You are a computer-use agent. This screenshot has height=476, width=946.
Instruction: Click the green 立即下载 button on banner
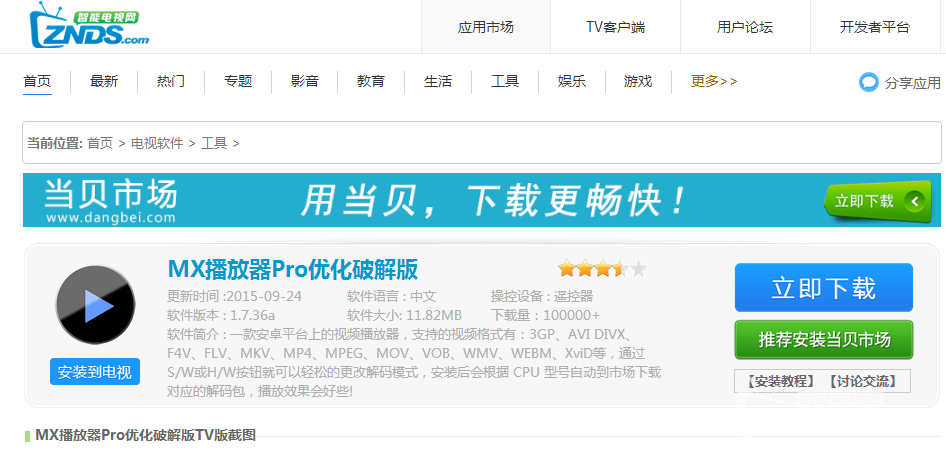click(x=878, y=202)
